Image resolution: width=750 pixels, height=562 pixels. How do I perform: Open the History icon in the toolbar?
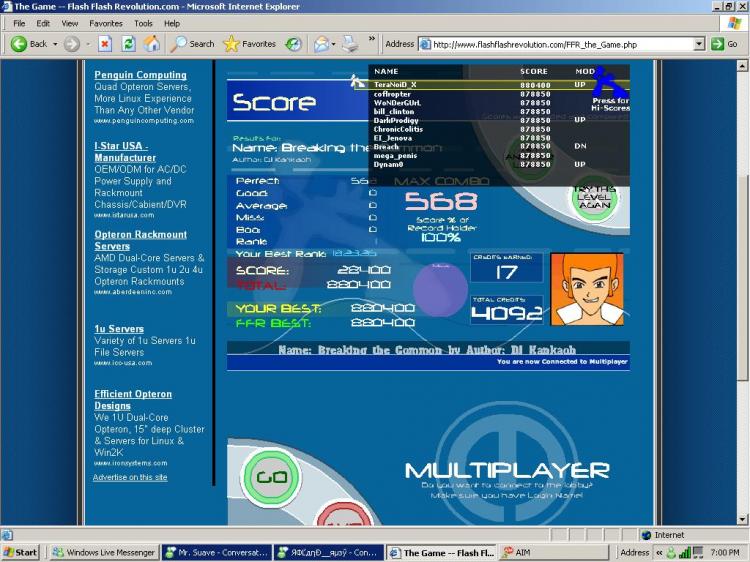(293, 44)
